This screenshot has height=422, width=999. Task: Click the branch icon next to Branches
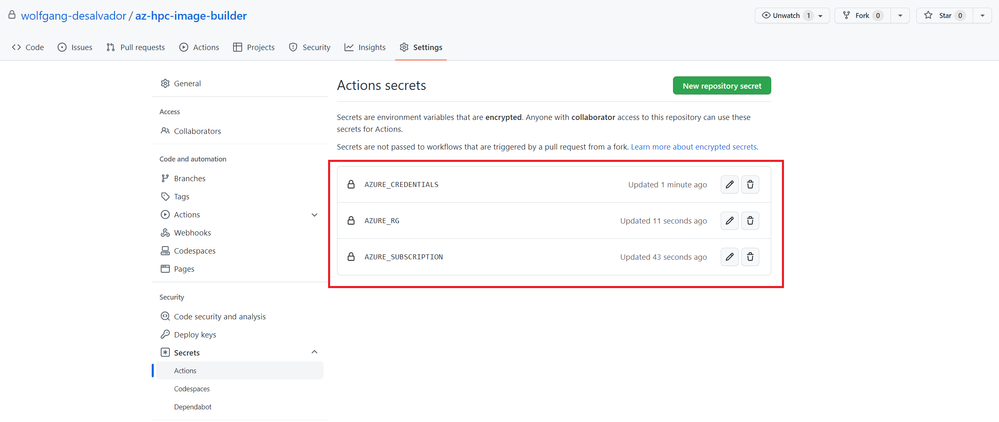pos(165,178)
